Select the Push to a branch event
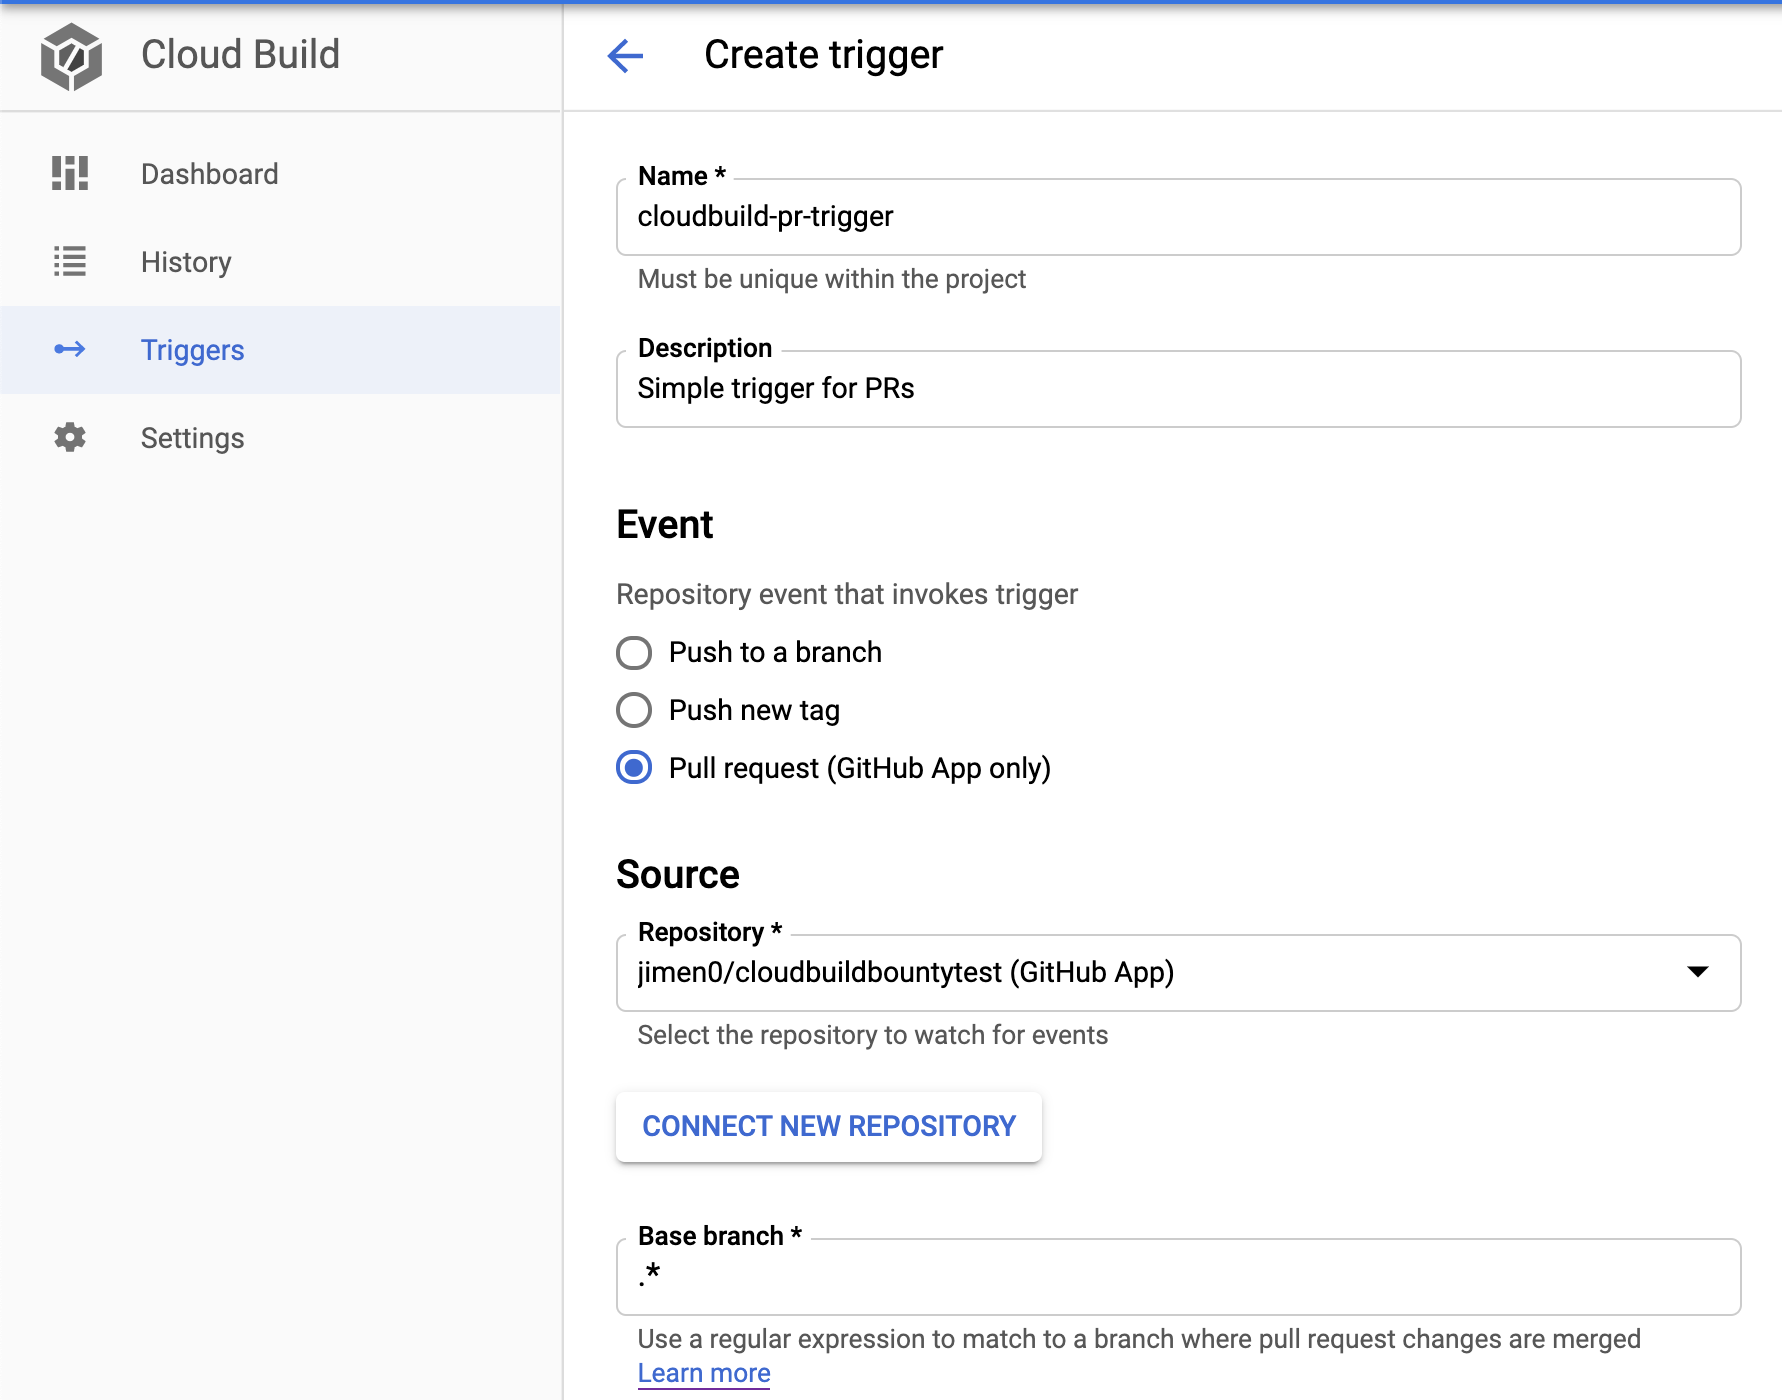The width and height of the screenshot is (1782, 1400). tap(633, 652)
